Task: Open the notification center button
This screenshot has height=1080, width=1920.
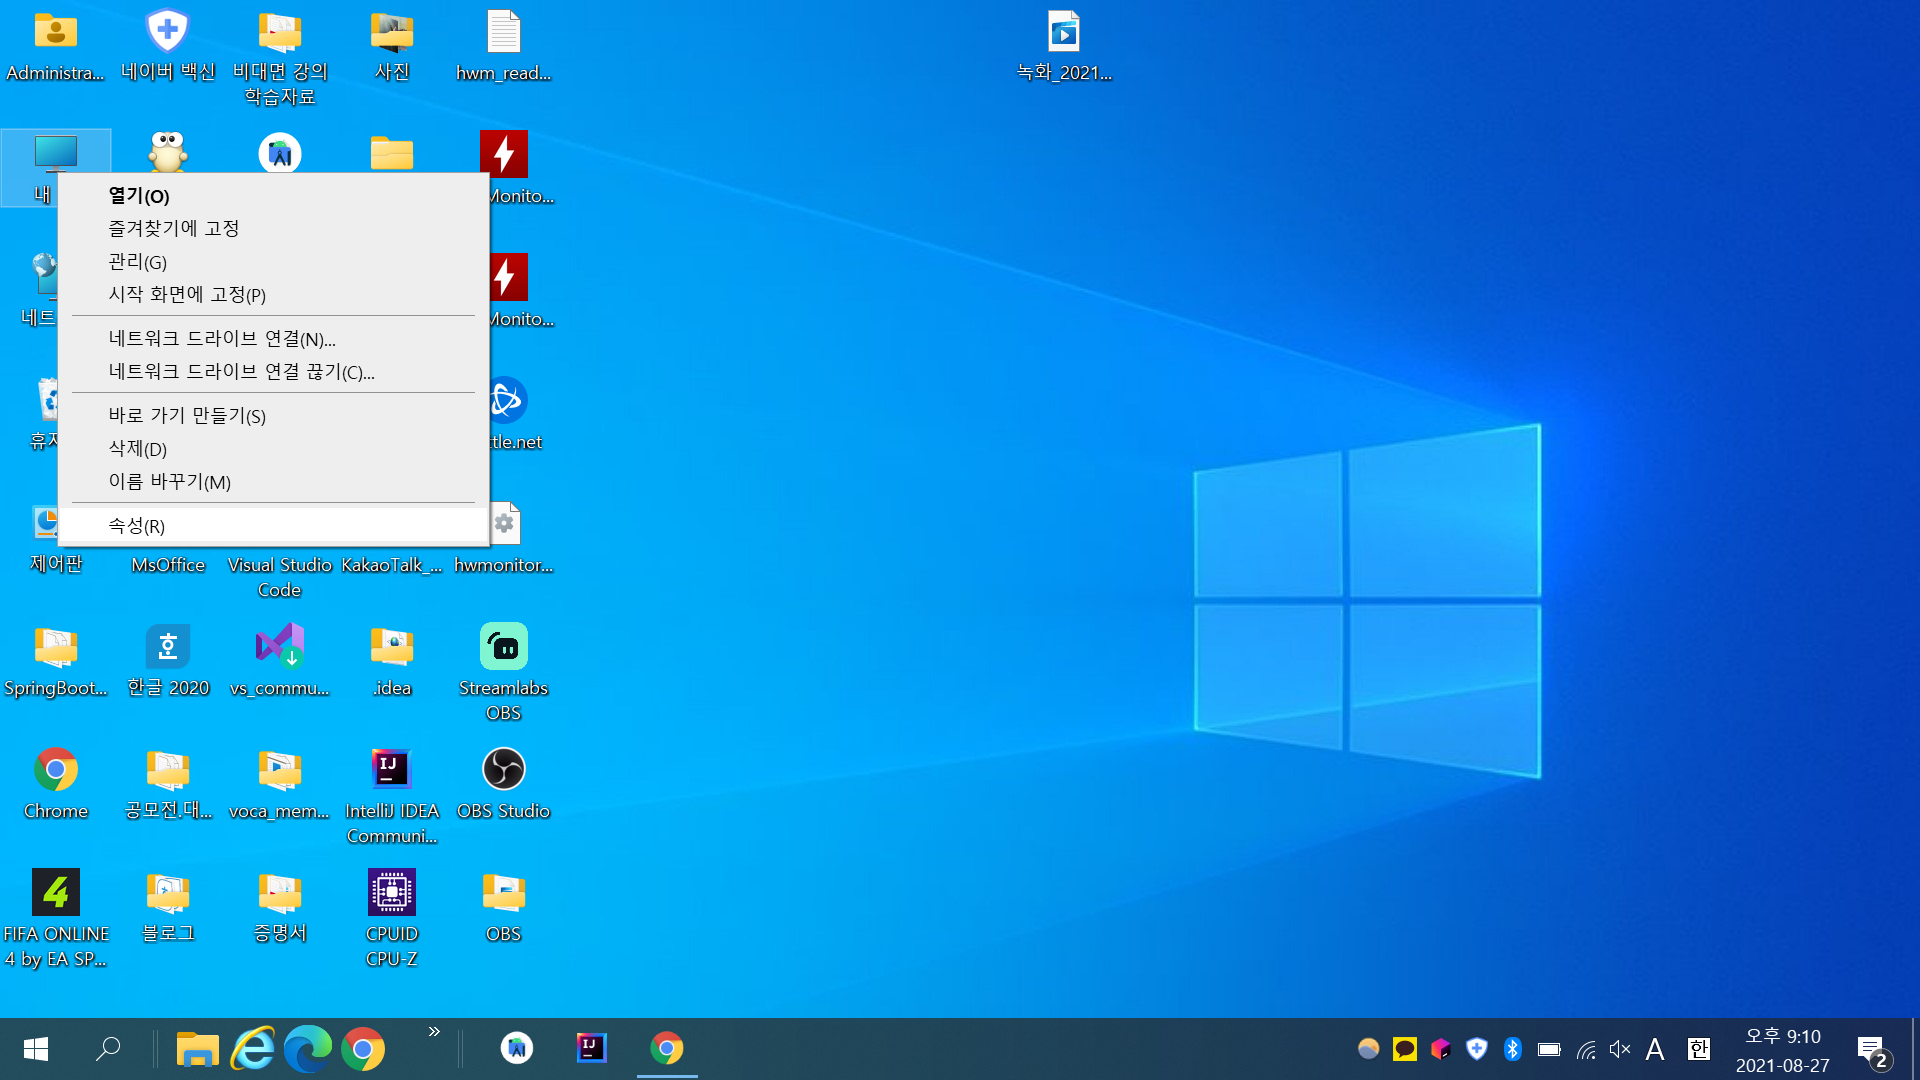Action: click(x=1871, y=1049)
